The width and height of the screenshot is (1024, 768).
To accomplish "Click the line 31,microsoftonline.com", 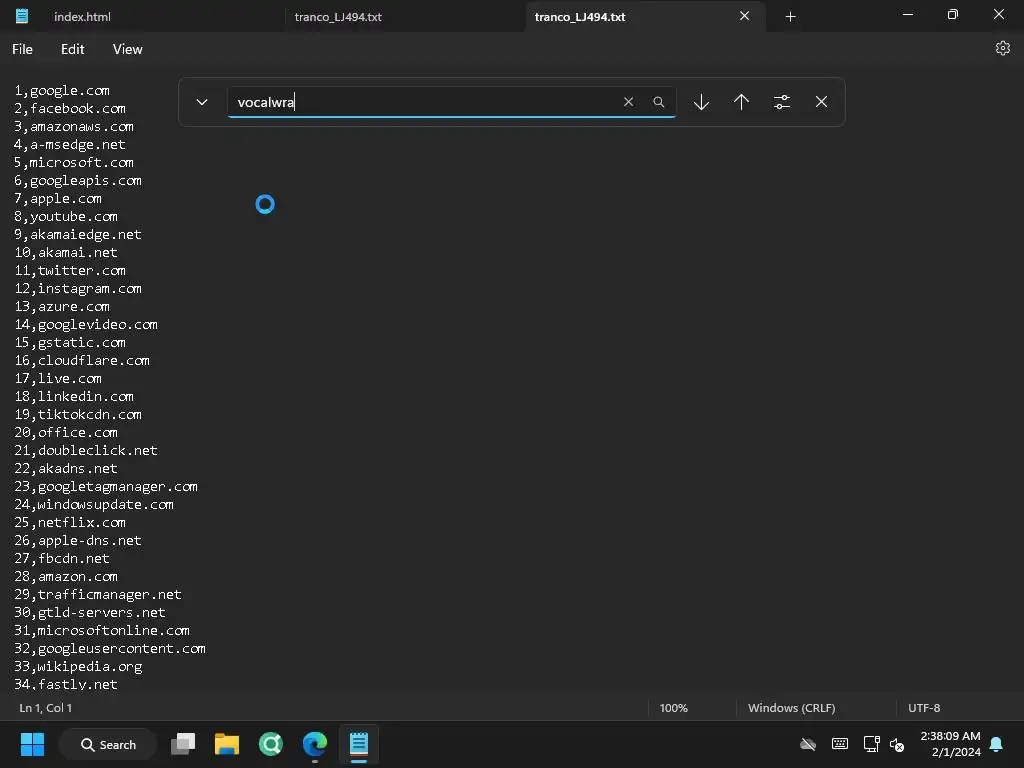I will (102, 631).
